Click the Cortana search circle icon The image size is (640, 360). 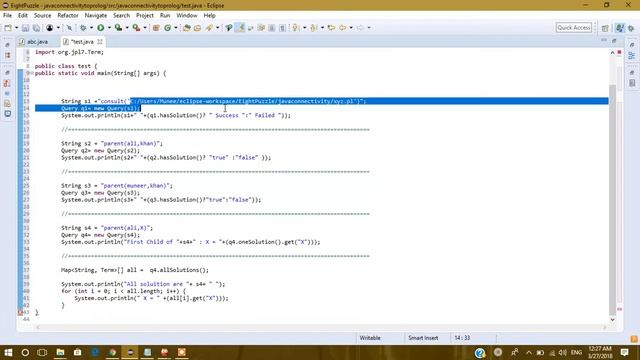coord(25,352)
